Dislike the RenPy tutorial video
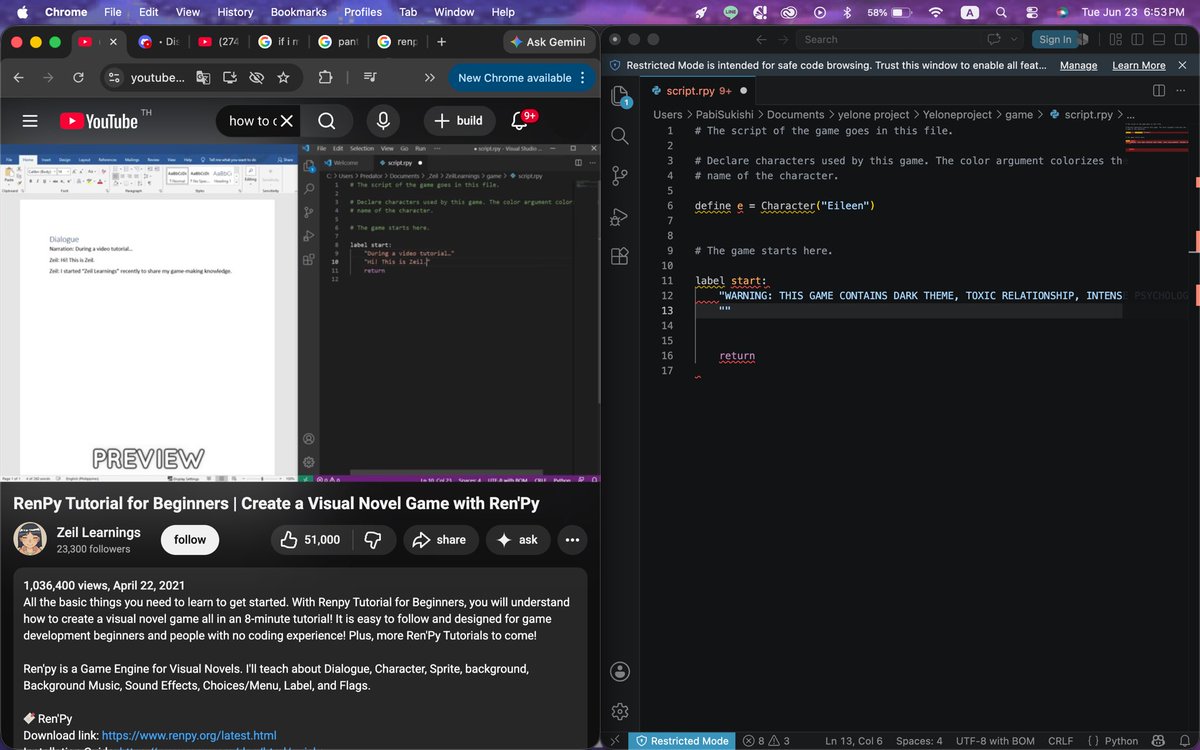Image resolution: width=1200 pixels, height=750 pixels. click(372, 540)
